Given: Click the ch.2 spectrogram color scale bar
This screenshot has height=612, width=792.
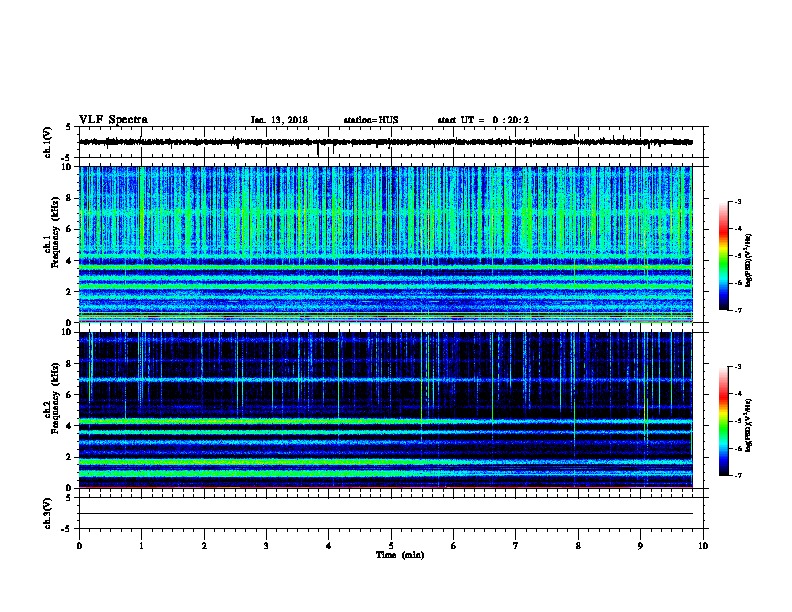Looking at the screenshot, I should [723, 421].
